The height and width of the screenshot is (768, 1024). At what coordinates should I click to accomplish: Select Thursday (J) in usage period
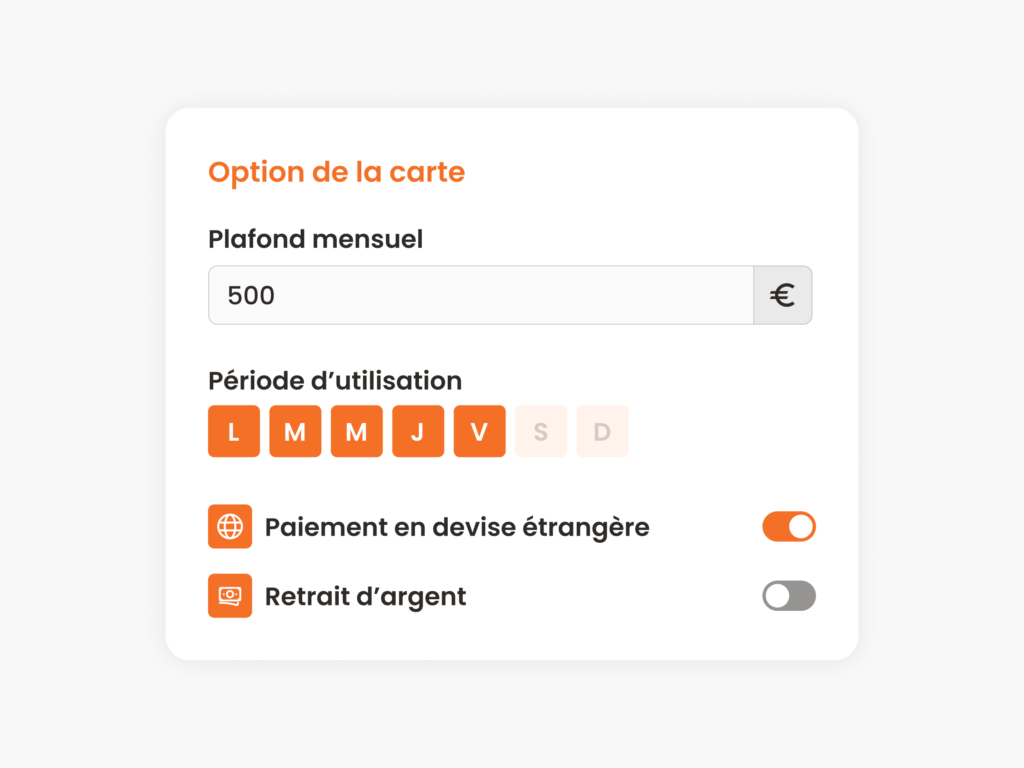tap(418, 431)
